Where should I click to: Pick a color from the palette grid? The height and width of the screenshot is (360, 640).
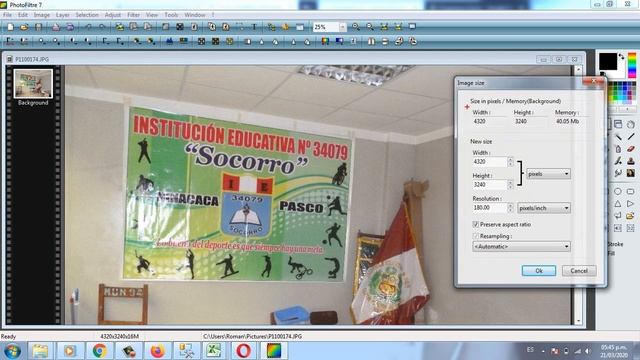pyautogui.click(x=622, y=93)
